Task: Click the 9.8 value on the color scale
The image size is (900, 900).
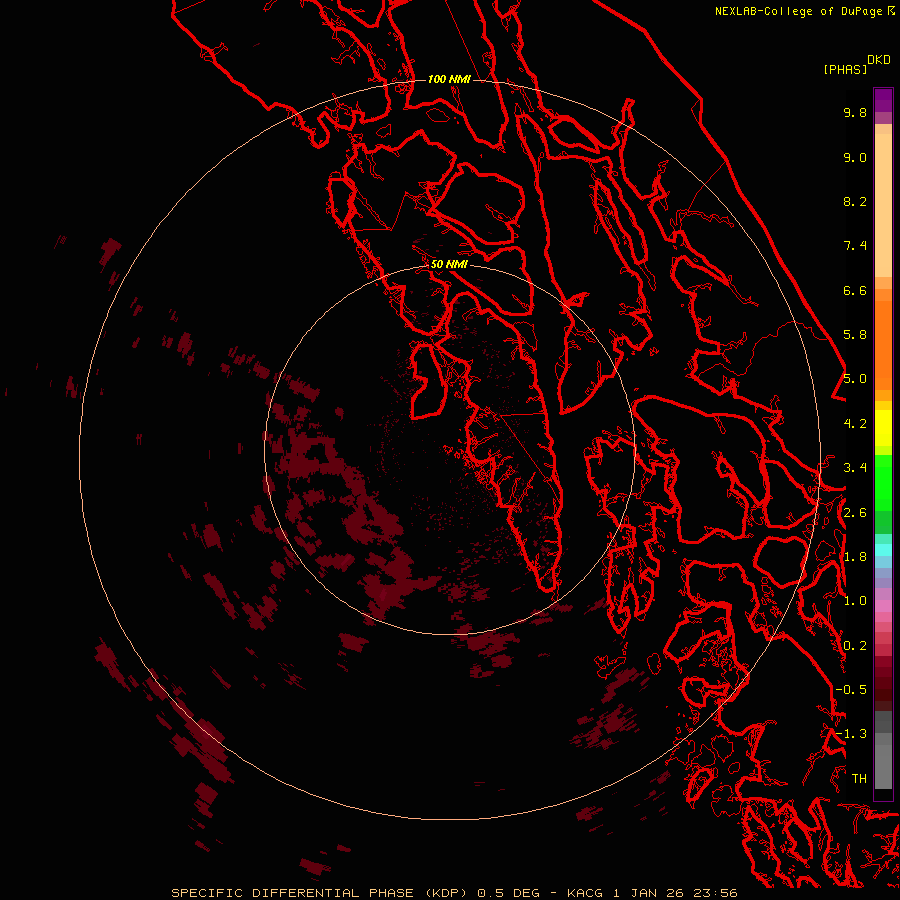Action: coord(855,112)
